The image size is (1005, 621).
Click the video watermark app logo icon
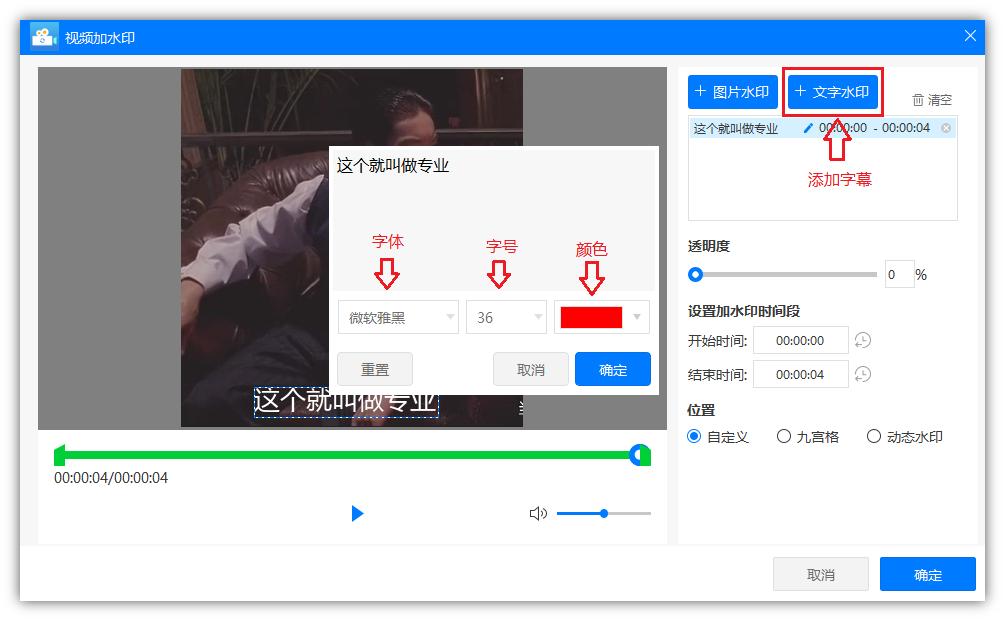44,37
